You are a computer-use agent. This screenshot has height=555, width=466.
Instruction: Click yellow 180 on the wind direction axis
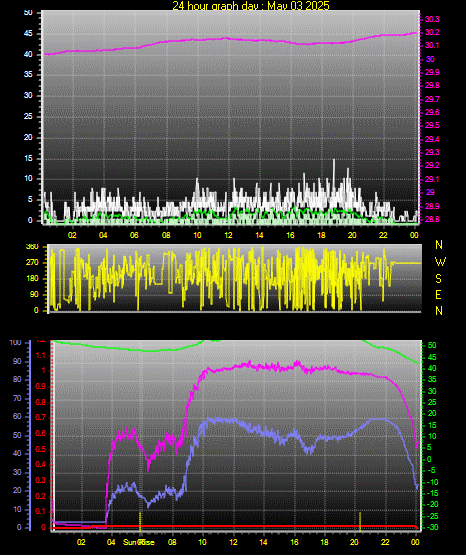(x=32, y=278)
